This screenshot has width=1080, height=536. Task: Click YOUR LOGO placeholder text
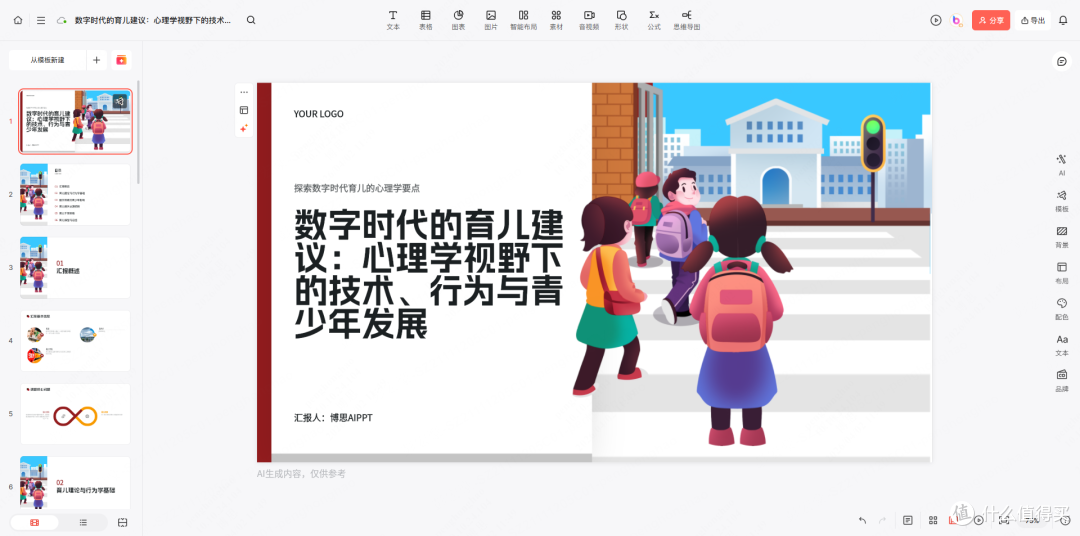318,114
